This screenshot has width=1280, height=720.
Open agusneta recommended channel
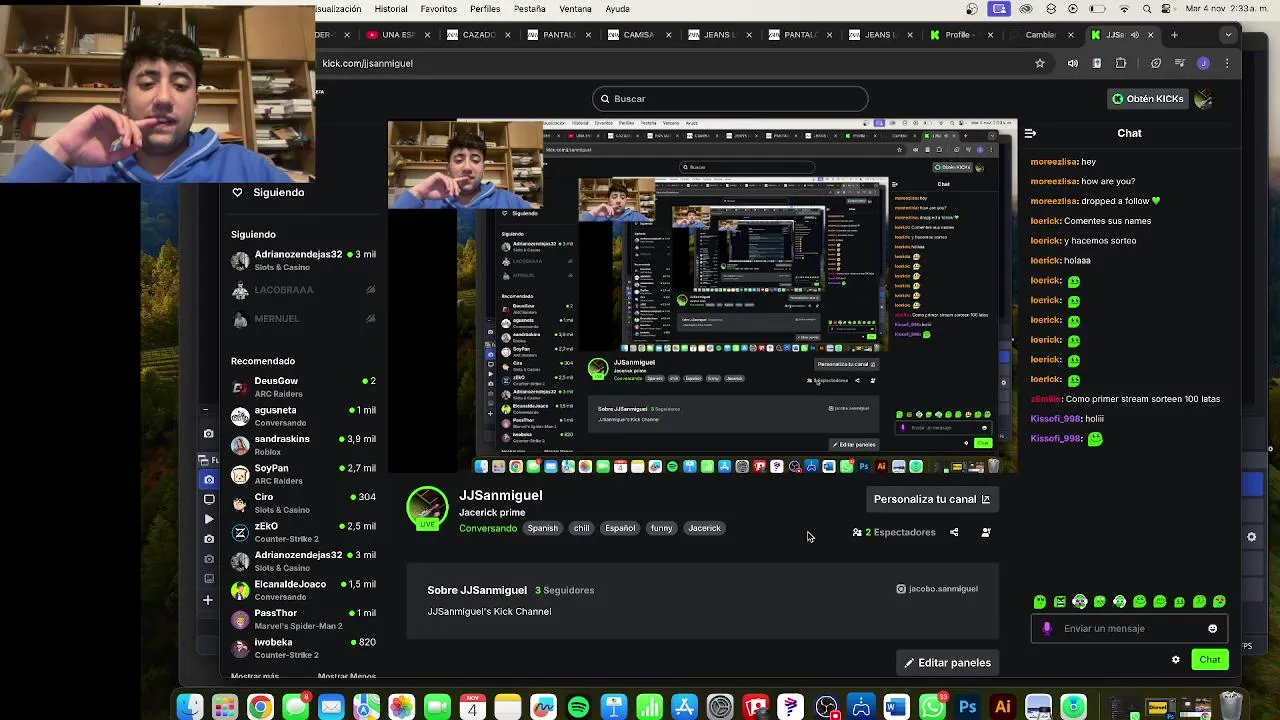(x=304, y=416)
